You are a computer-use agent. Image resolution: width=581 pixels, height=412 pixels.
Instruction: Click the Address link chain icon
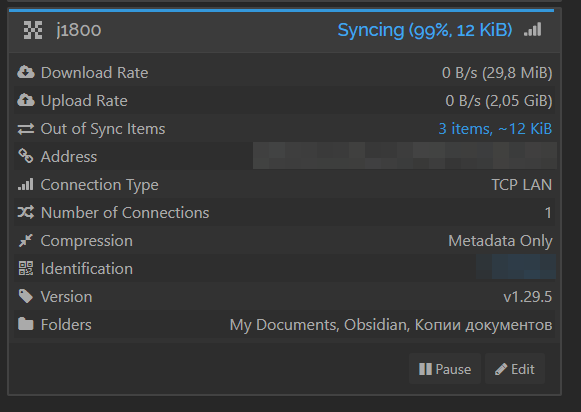point(26,156)
